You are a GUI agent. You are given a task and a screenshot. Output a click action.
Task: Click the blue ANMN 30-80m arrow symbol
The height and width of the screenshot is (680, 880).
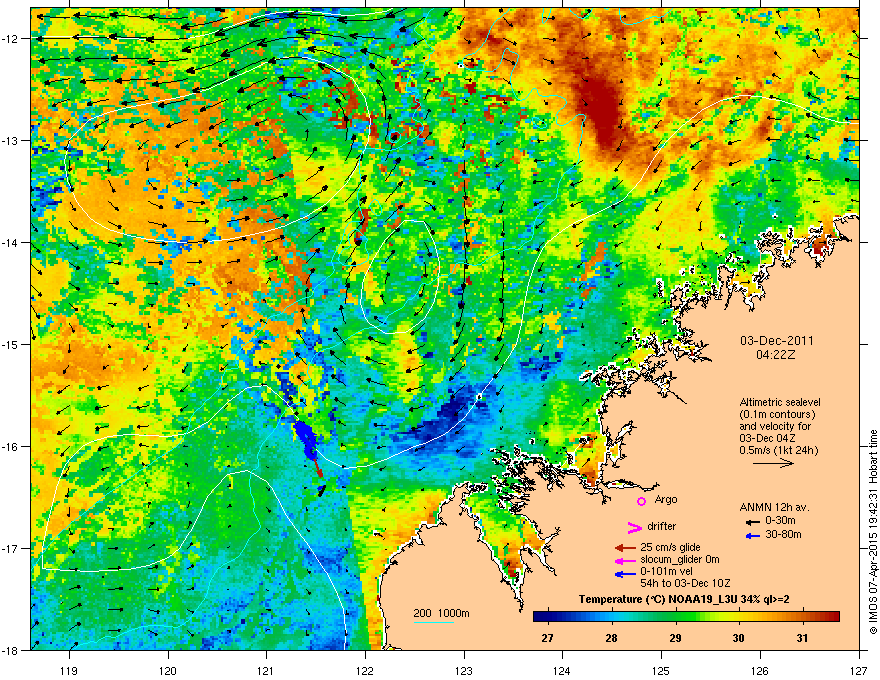point(753,536)
